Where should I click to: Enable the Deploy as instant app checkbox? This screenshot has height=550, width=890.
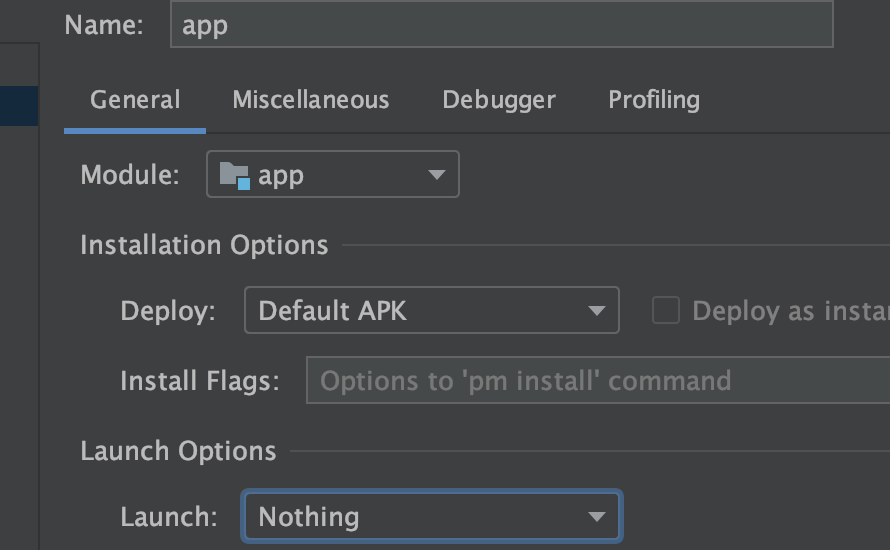(x=666, y=311)
